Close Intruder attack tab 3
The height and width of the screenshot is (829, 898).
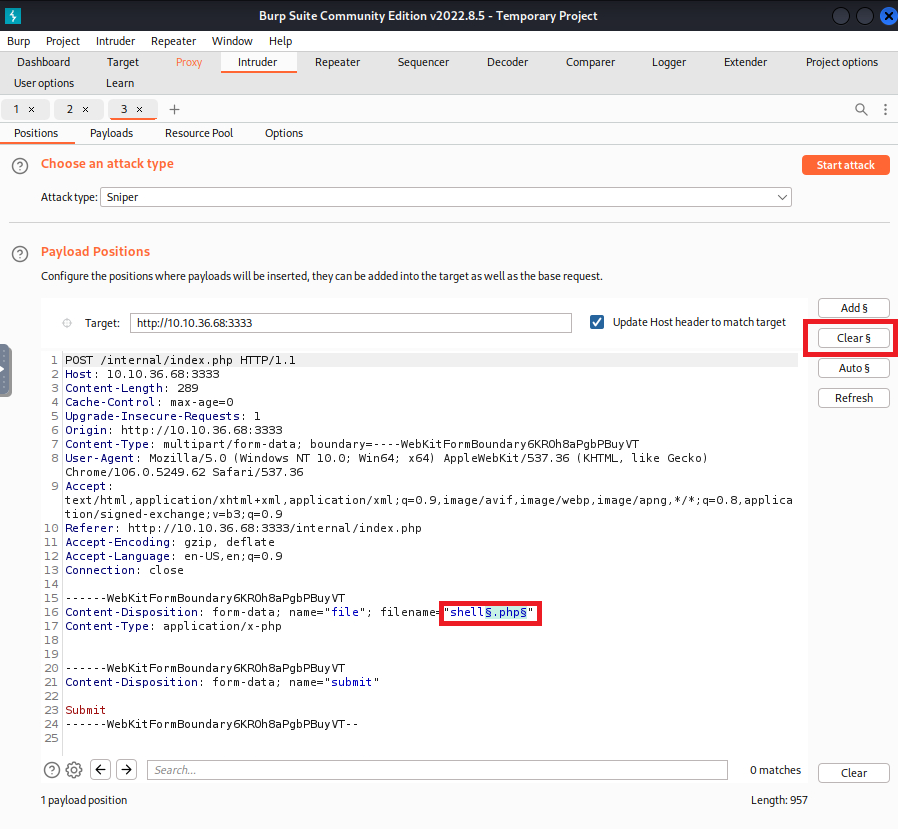(139, 109)
